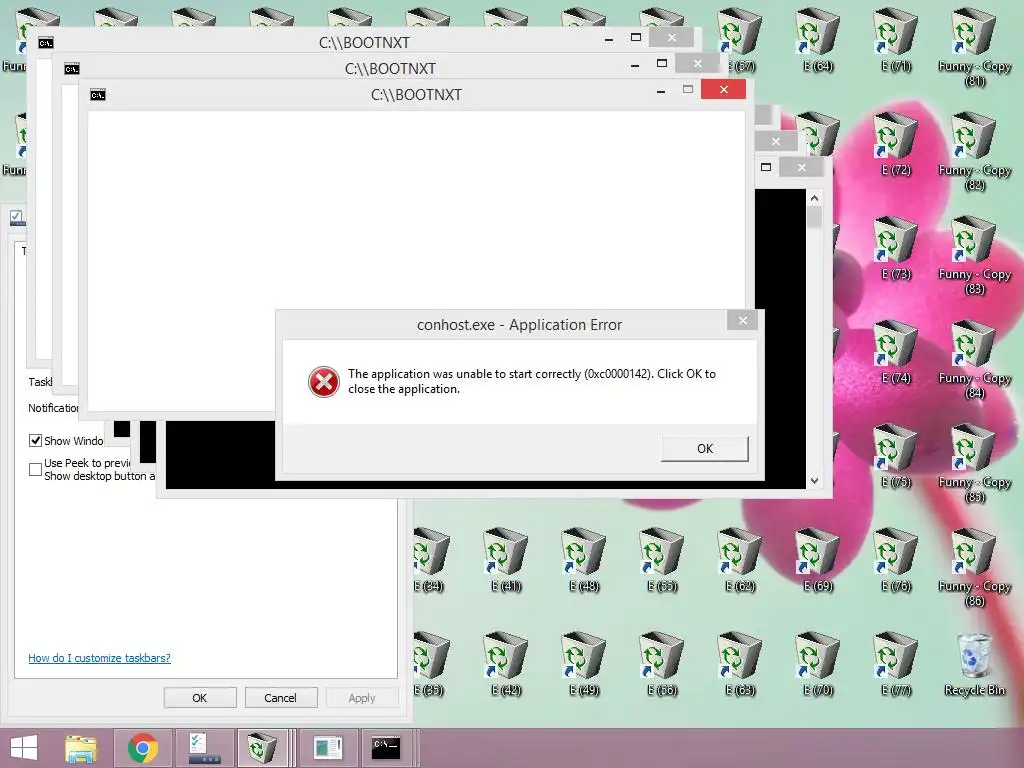This screenshot has width=1024, height=768.
Task: Click the console window scrollbar thumb
Action: [814, 217]
